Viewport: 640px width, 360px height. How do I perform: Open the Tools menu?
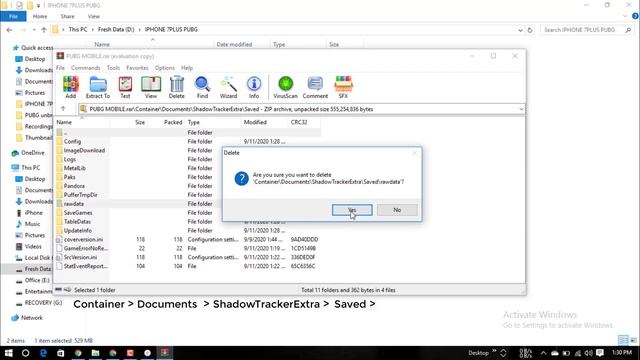click(113, 68)
